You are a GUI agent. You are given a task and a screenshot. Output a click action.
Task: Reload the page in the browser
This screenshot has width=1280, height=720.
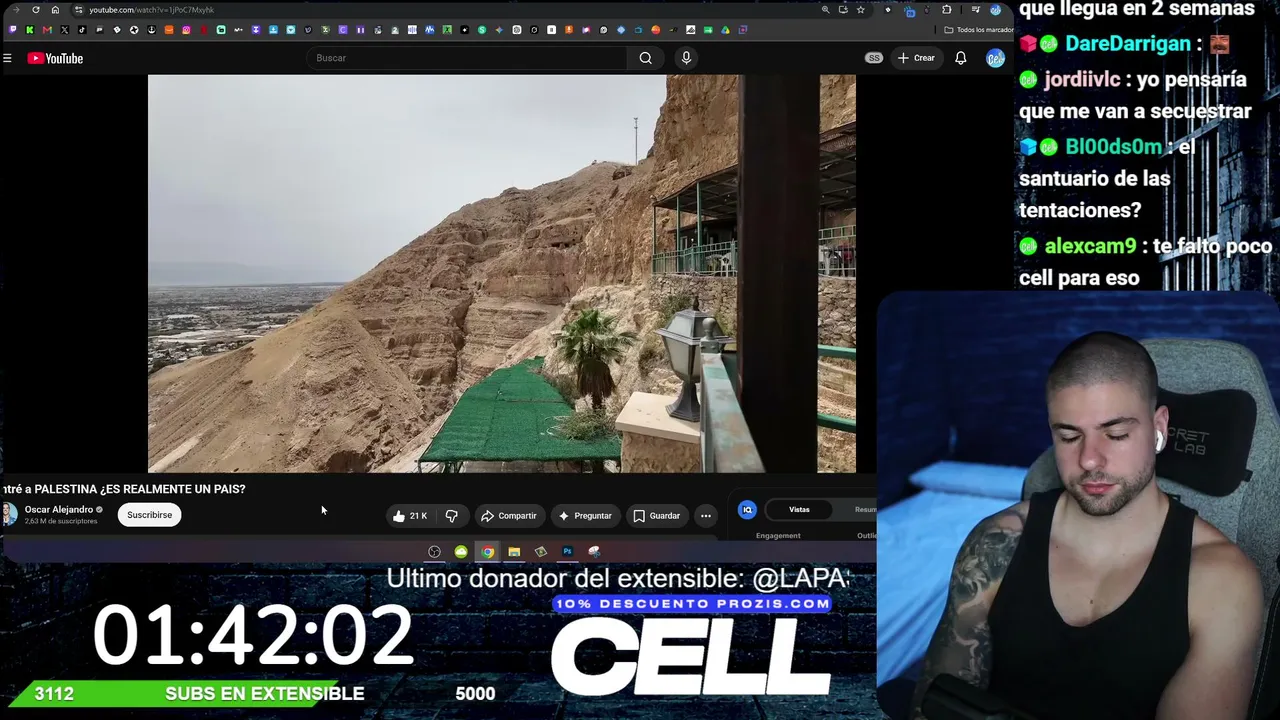[36, 10]
